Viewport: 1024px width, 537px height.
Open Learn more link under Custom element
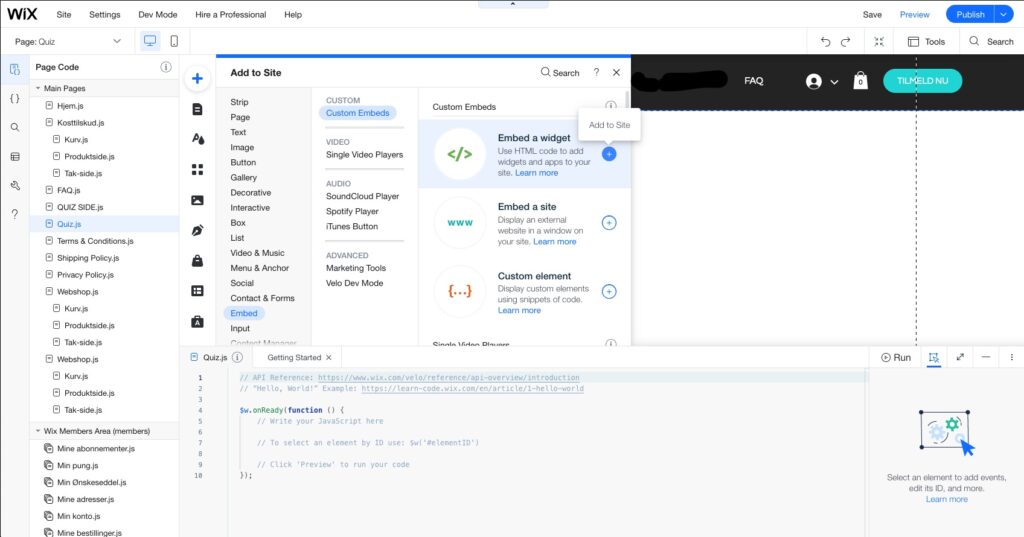(x=519, y=310)
